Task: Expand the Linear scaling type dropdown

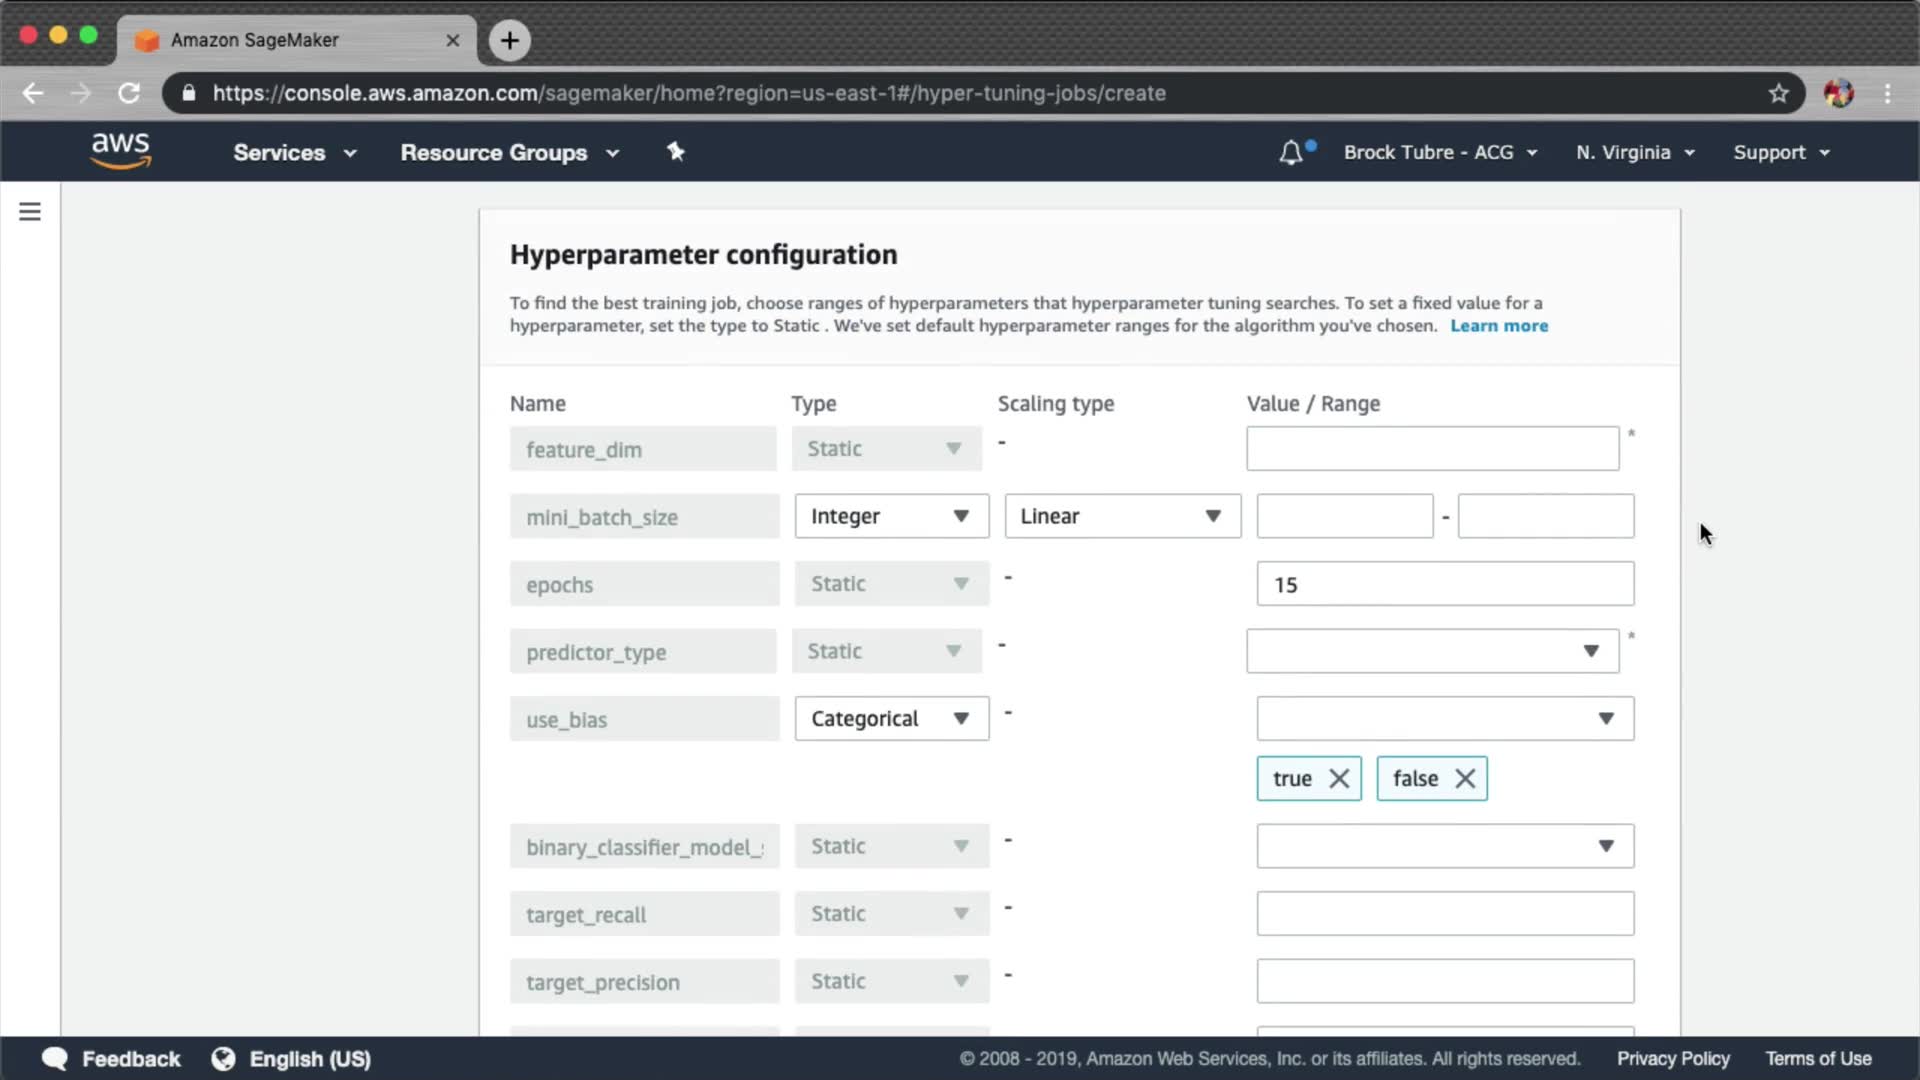Action: [1122, 516]
